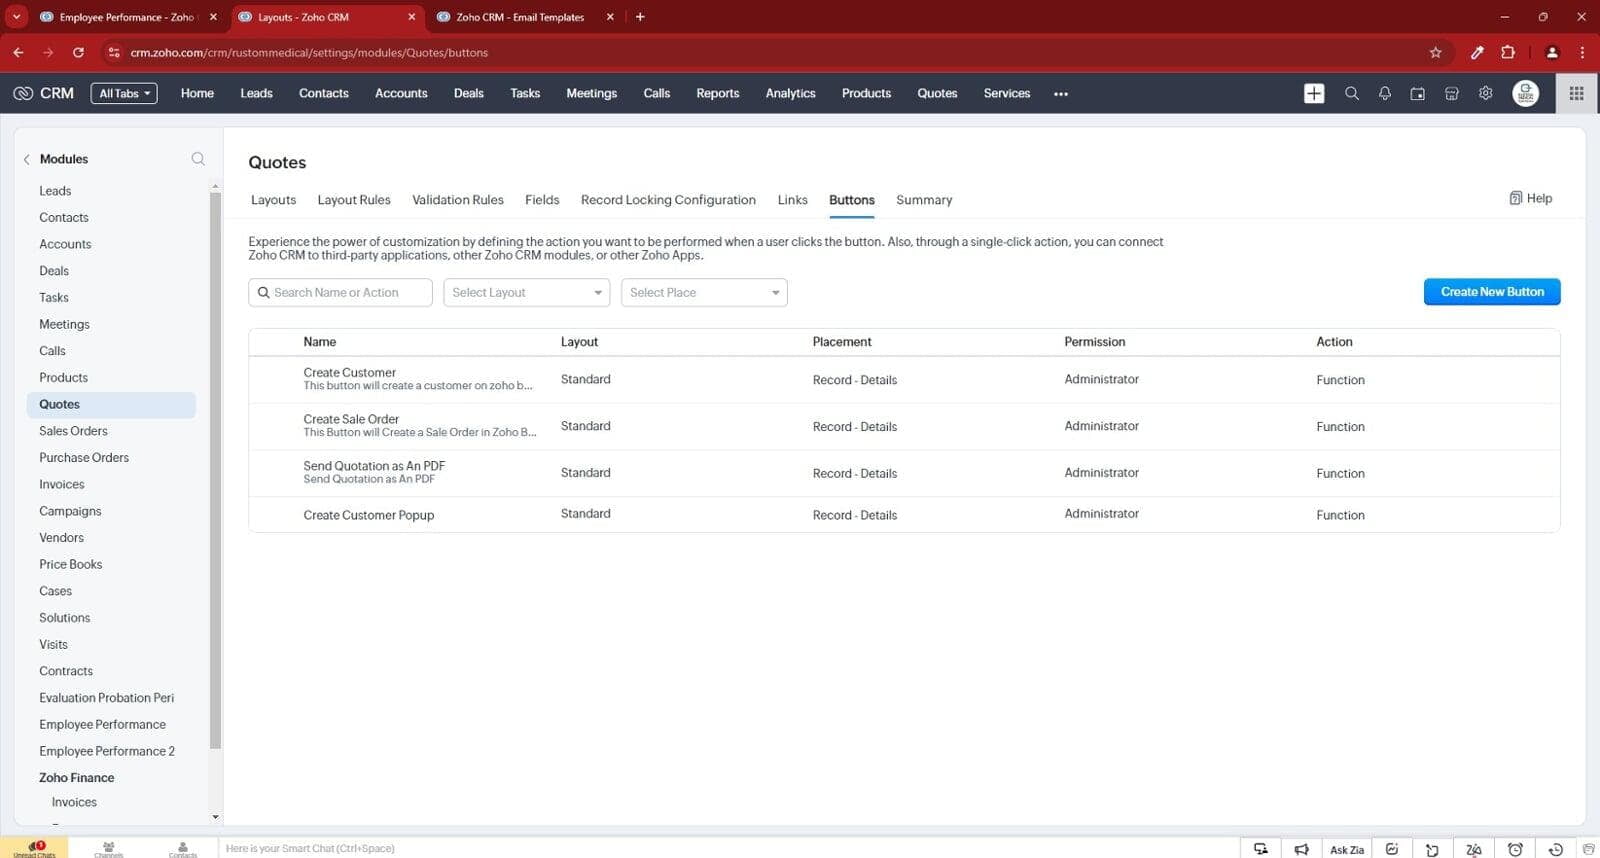Open browser extensions puzzle icon
The image size is (1600, 858).
(x=1508, y=52)
